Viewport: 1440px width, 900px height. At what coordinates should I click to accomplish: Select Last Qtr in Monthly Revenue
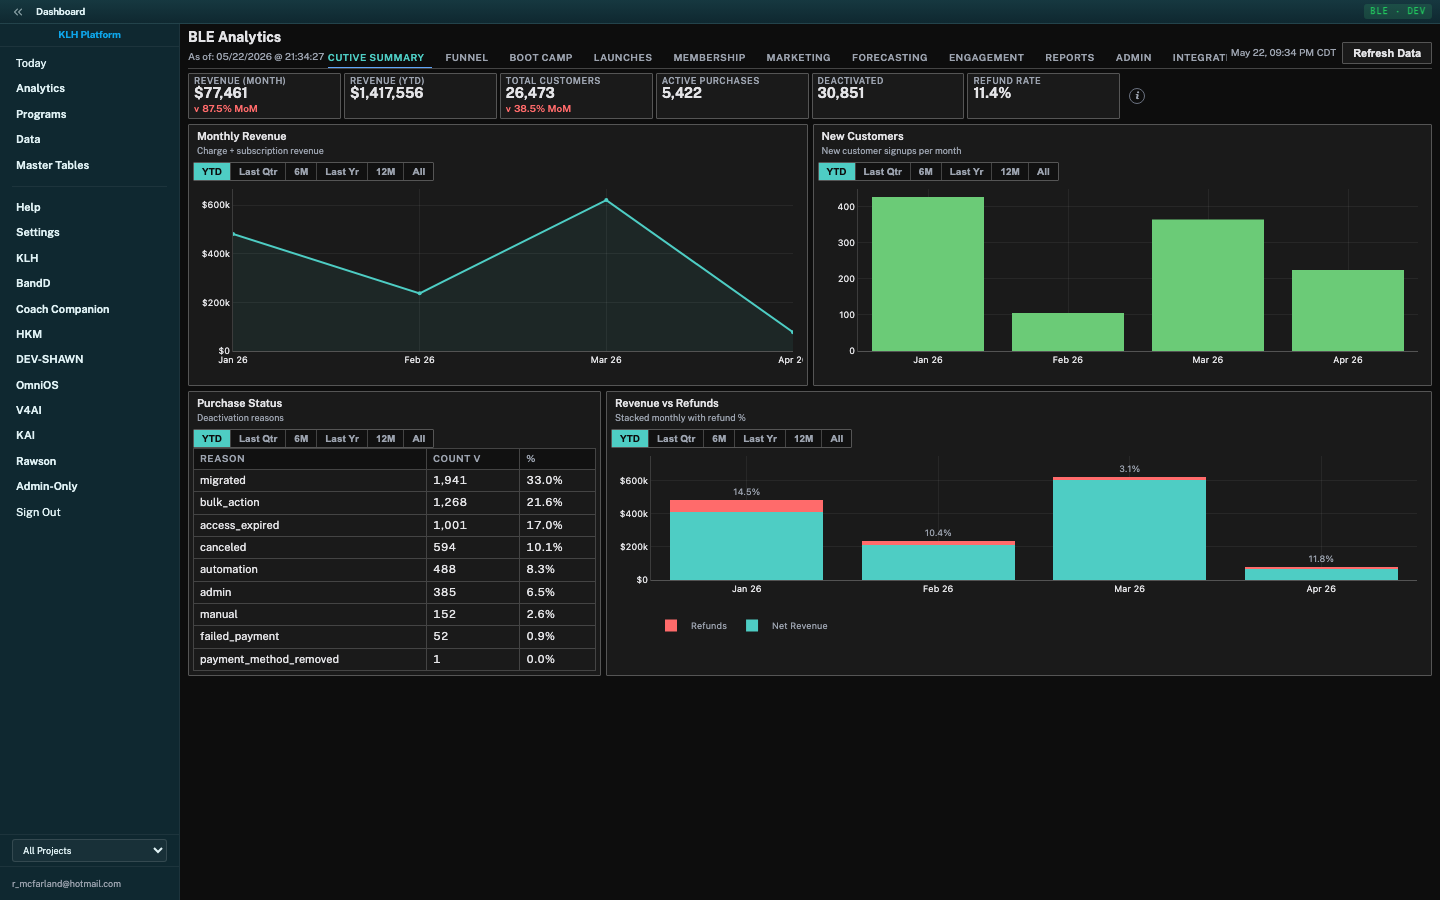pos(258,172)
